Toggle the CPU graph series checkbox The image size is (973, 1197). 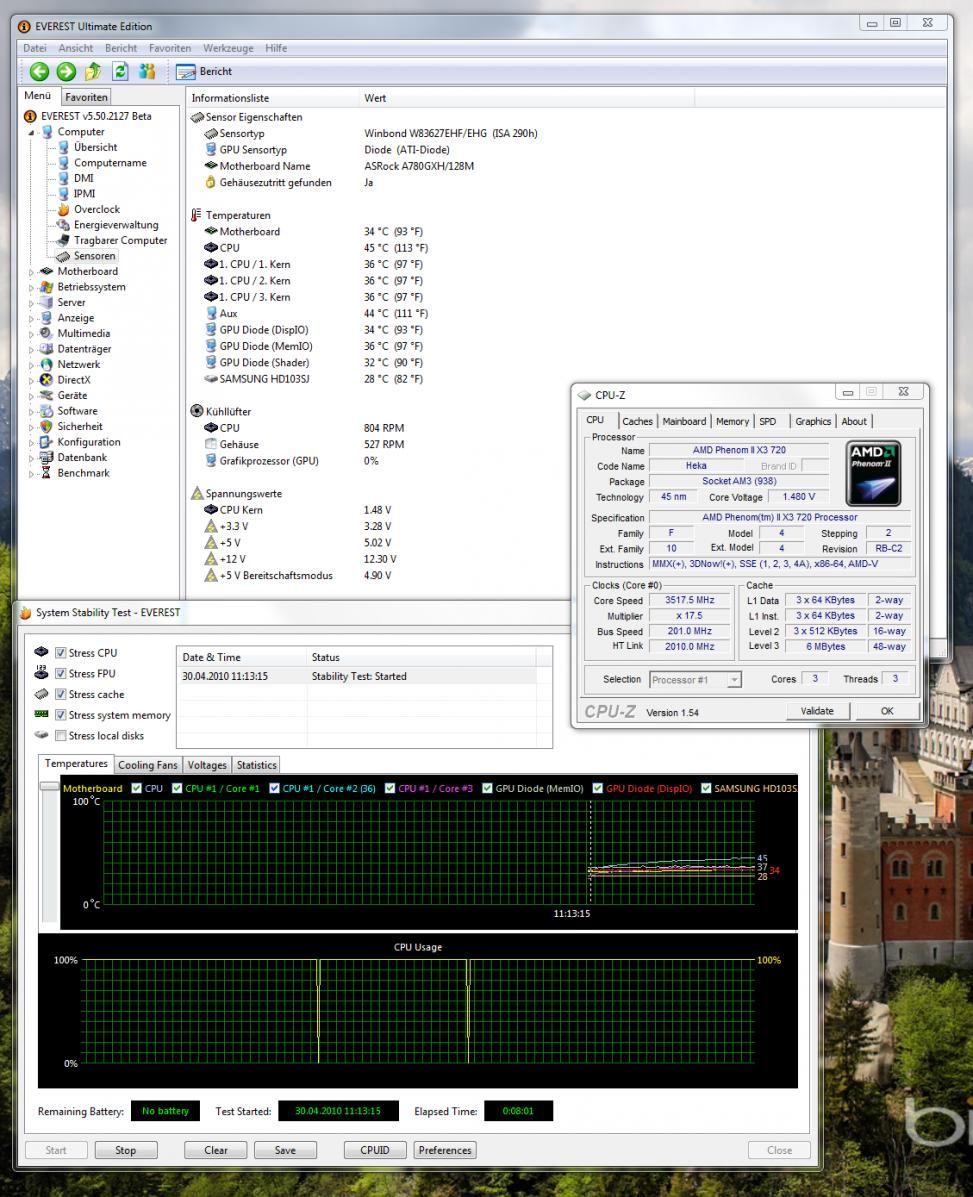click(x=137, y=789)
